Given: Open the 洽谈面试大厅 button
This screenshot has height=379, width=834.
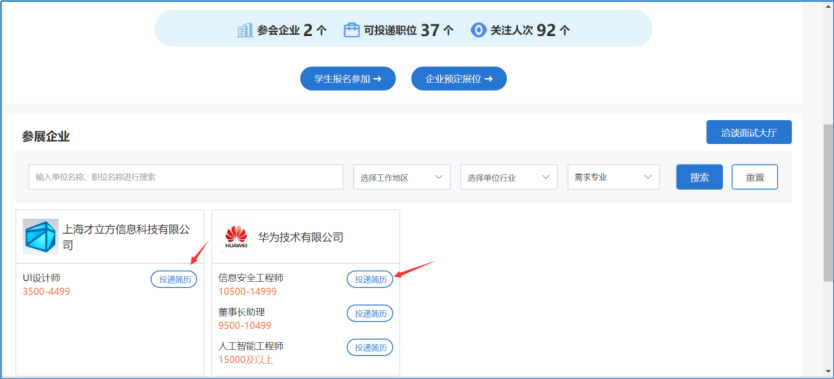Looking at the screenshot, I should [x=749, y=132].
